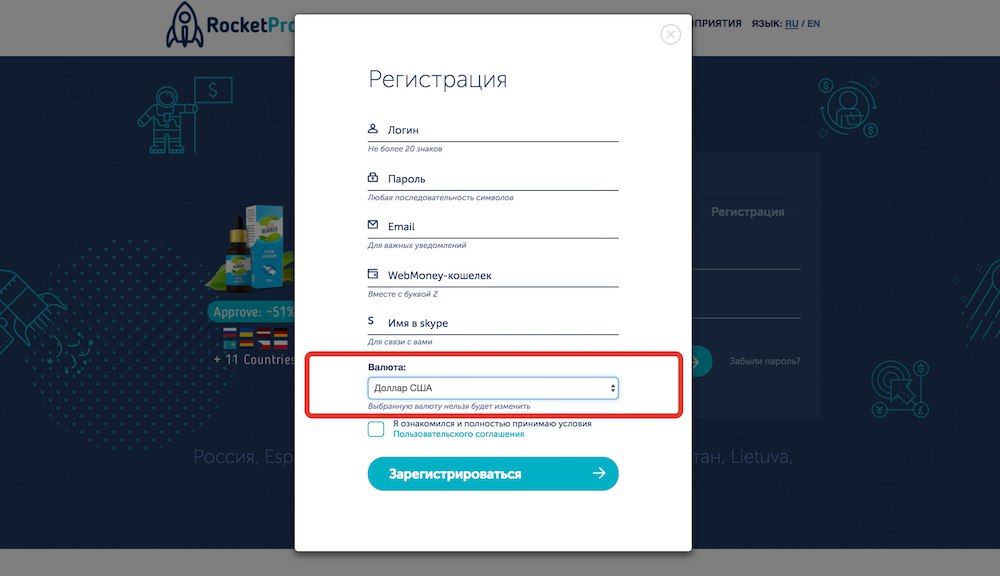Click the user icon beside Логин
Screen dimensions: 1000x576
click(x=373, y=129)
